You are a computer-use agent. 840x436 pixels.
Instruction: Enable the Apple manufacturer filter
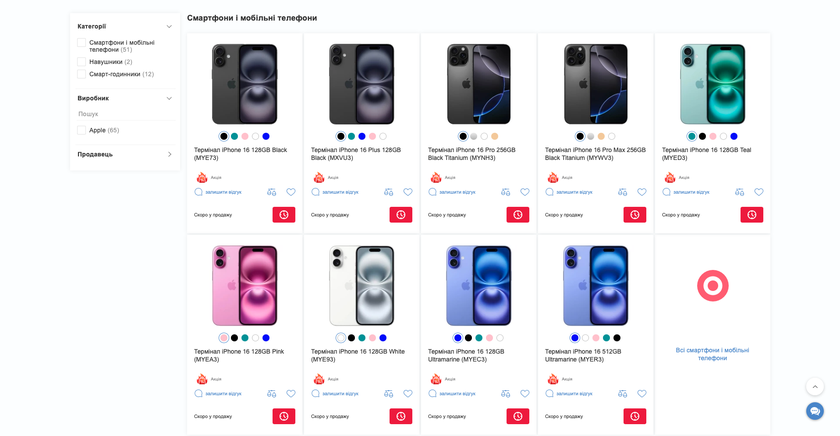82,130
